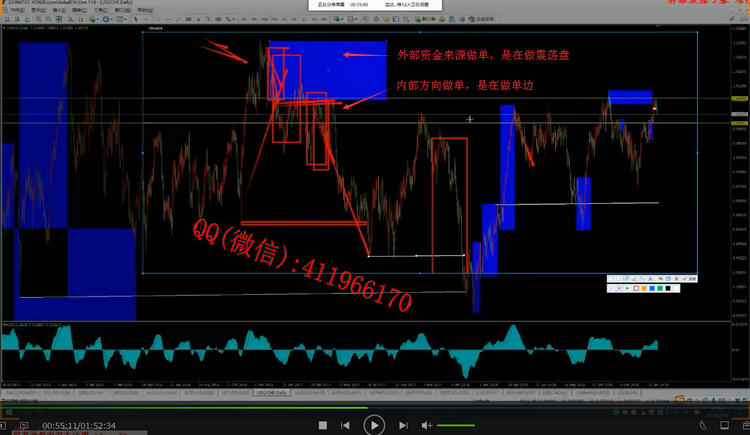Screen dimensions: 750x435
Task: Skip to the next video
Action: [x=403, y=425]
